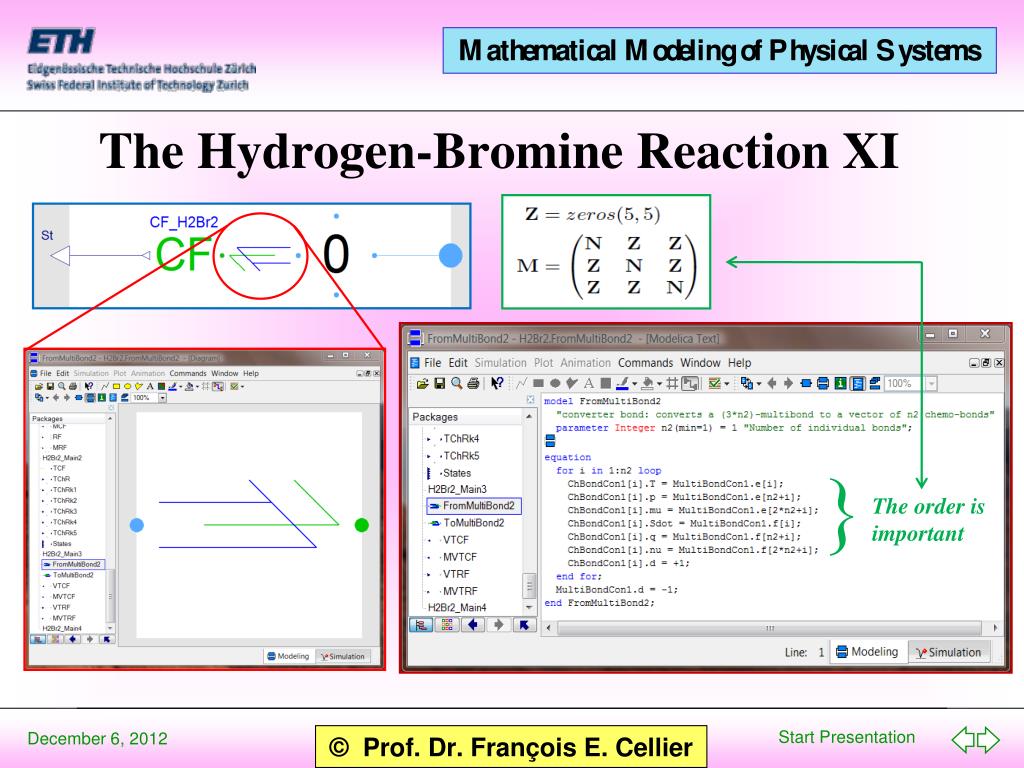Click Previous arrow in Modelica Text top toolbar
1024x768 pixels.
(772, 383)
